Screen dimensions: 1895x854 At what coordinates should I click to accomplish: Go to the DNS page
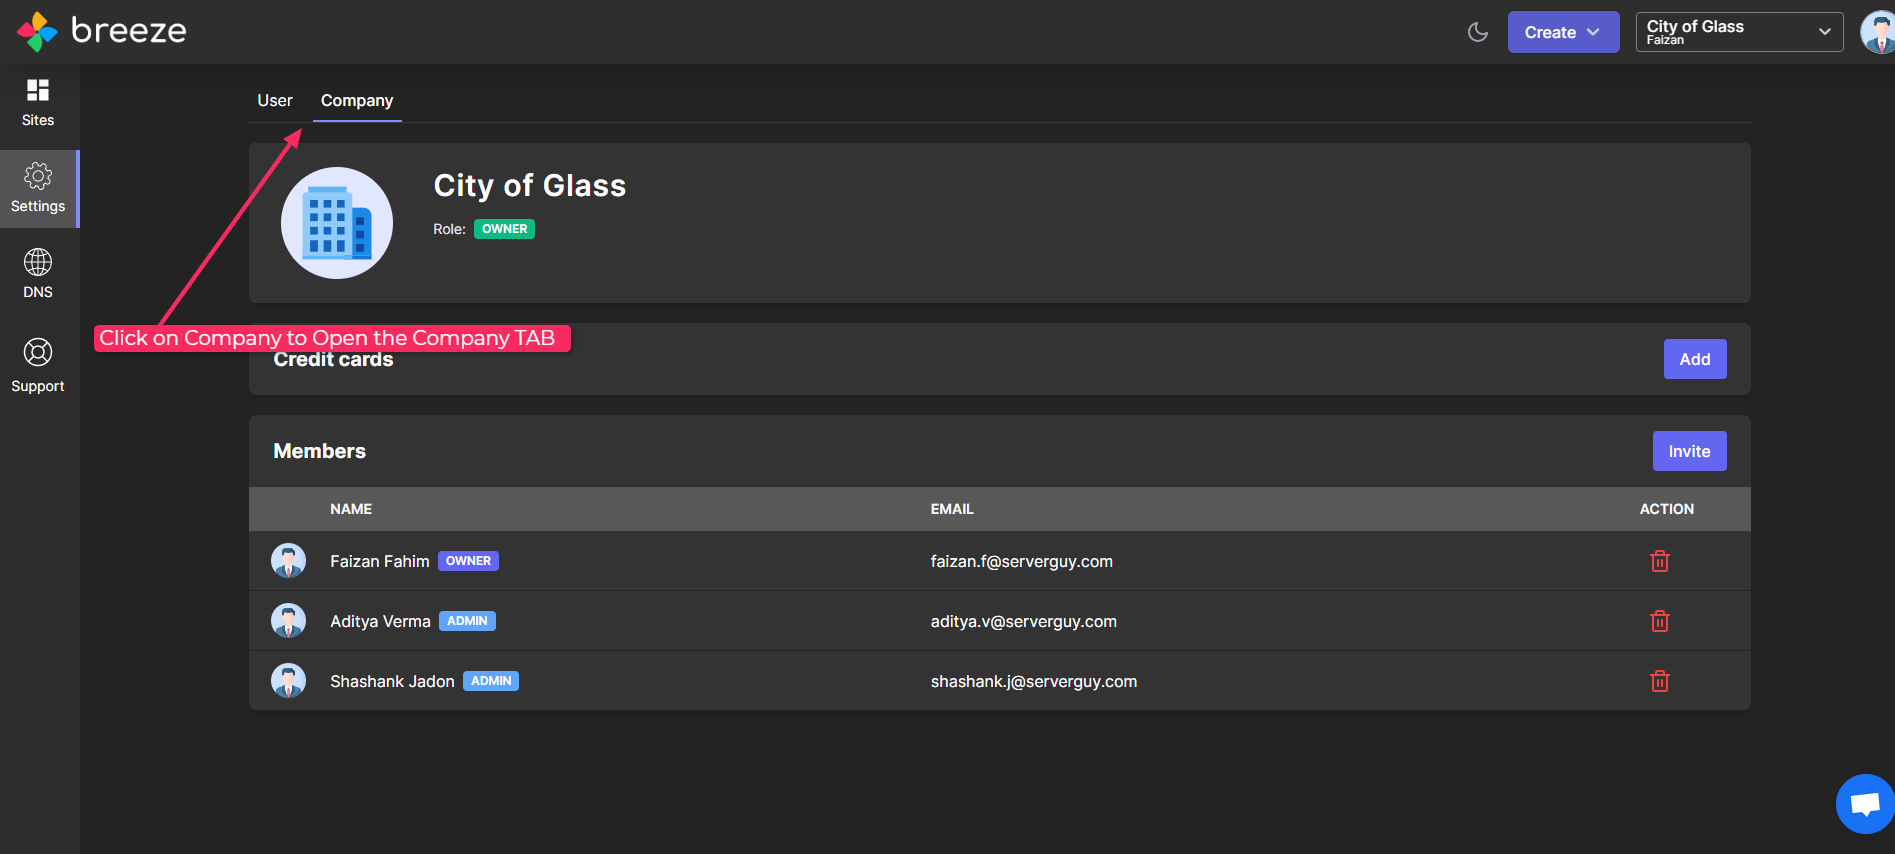[38, 274]
